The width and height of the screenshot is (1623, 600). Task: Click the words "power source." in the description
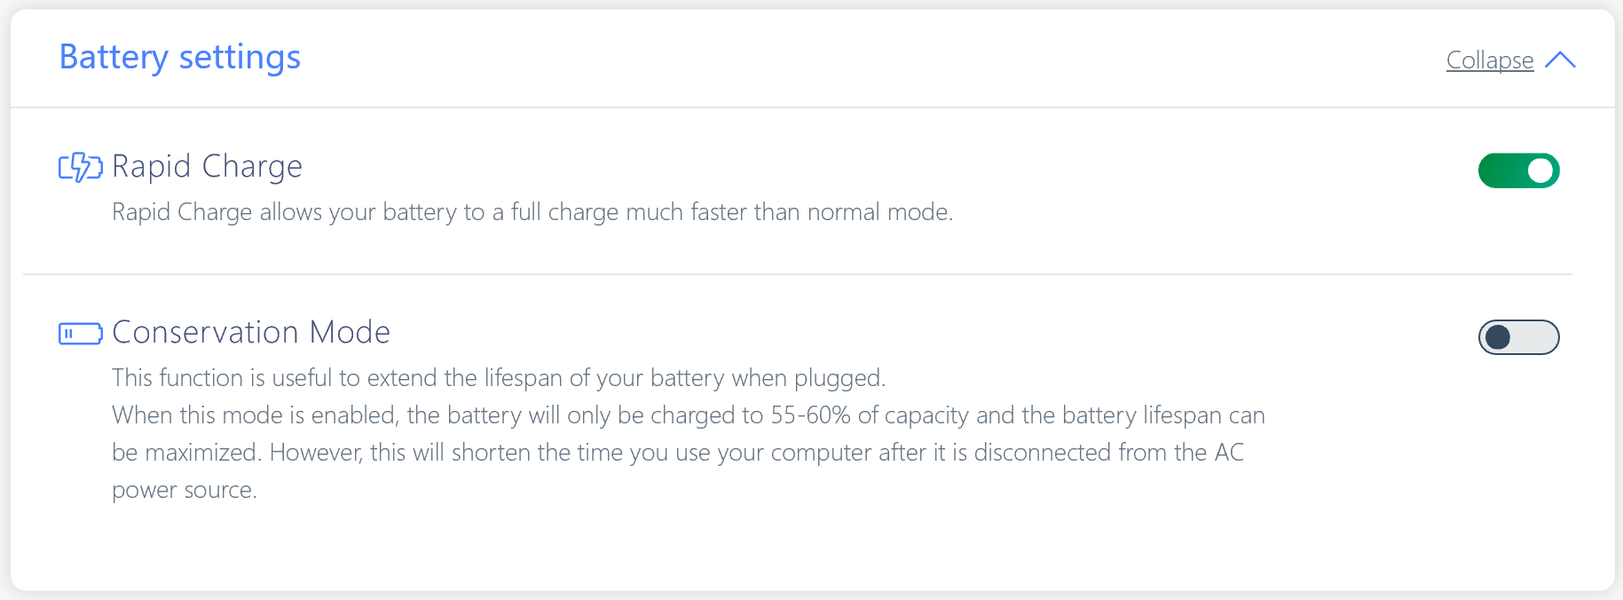pos(184,490)
